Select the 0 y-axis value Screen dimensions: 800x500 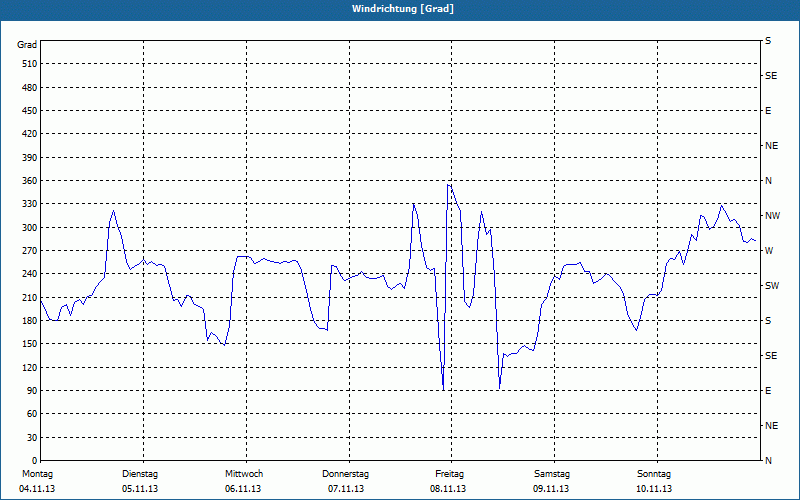pos(34,461)
